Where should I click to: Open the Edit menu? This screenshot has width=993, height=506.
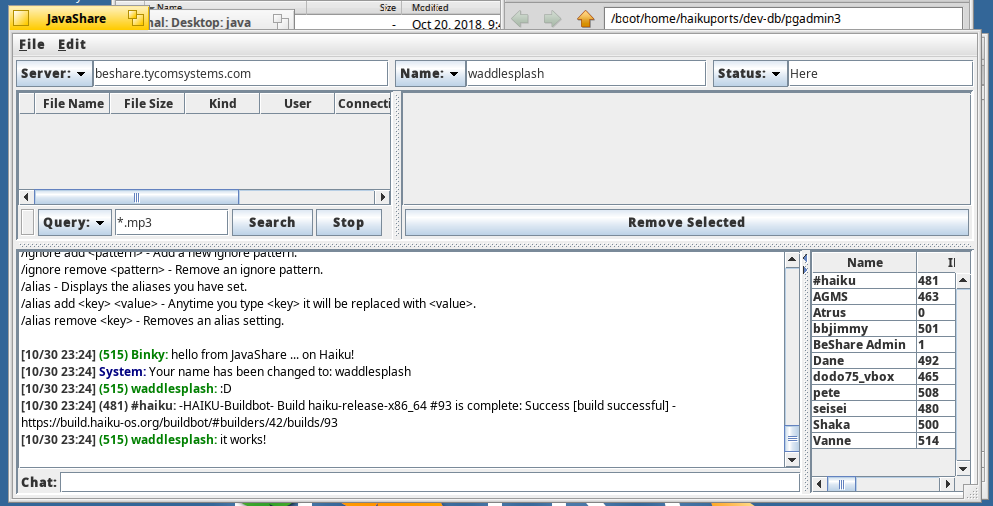click(72, 44)
